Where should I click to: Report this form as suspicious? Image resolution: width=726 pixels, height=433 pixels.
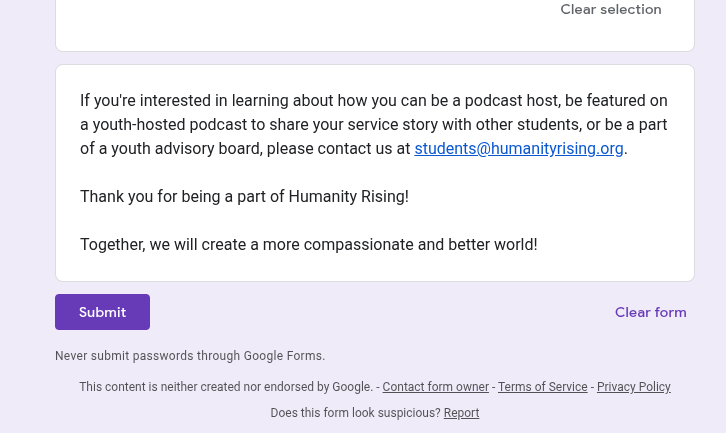point(461,413)
